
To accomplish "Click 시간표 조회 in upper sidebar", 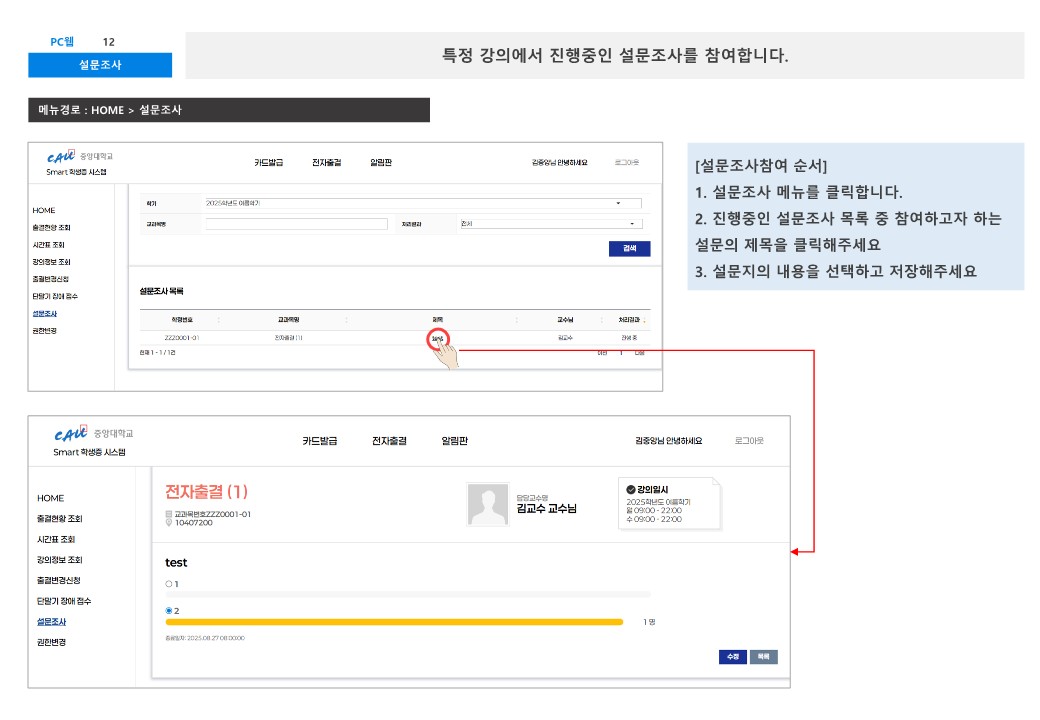I will click(48, 245).
